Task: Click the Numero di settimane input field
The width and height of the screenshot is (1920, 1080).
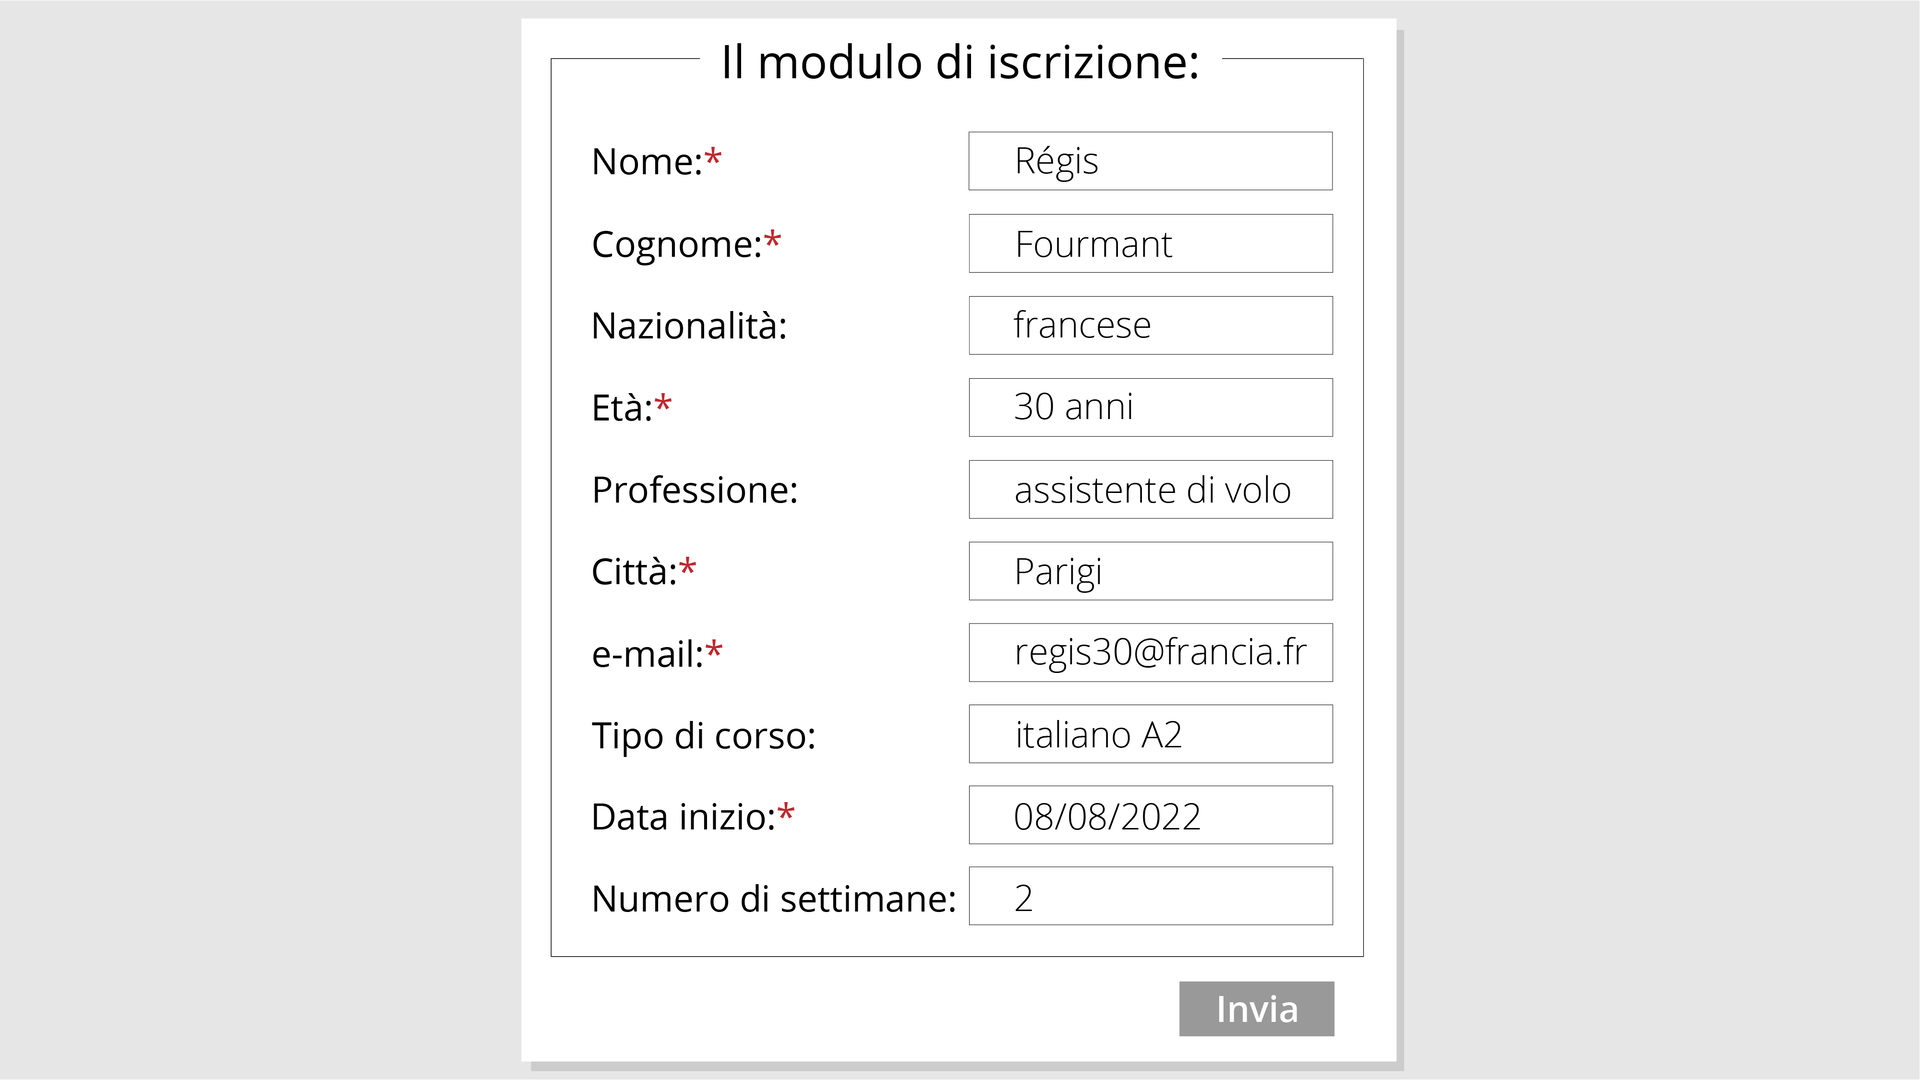Action: [x=1150, y=896]
